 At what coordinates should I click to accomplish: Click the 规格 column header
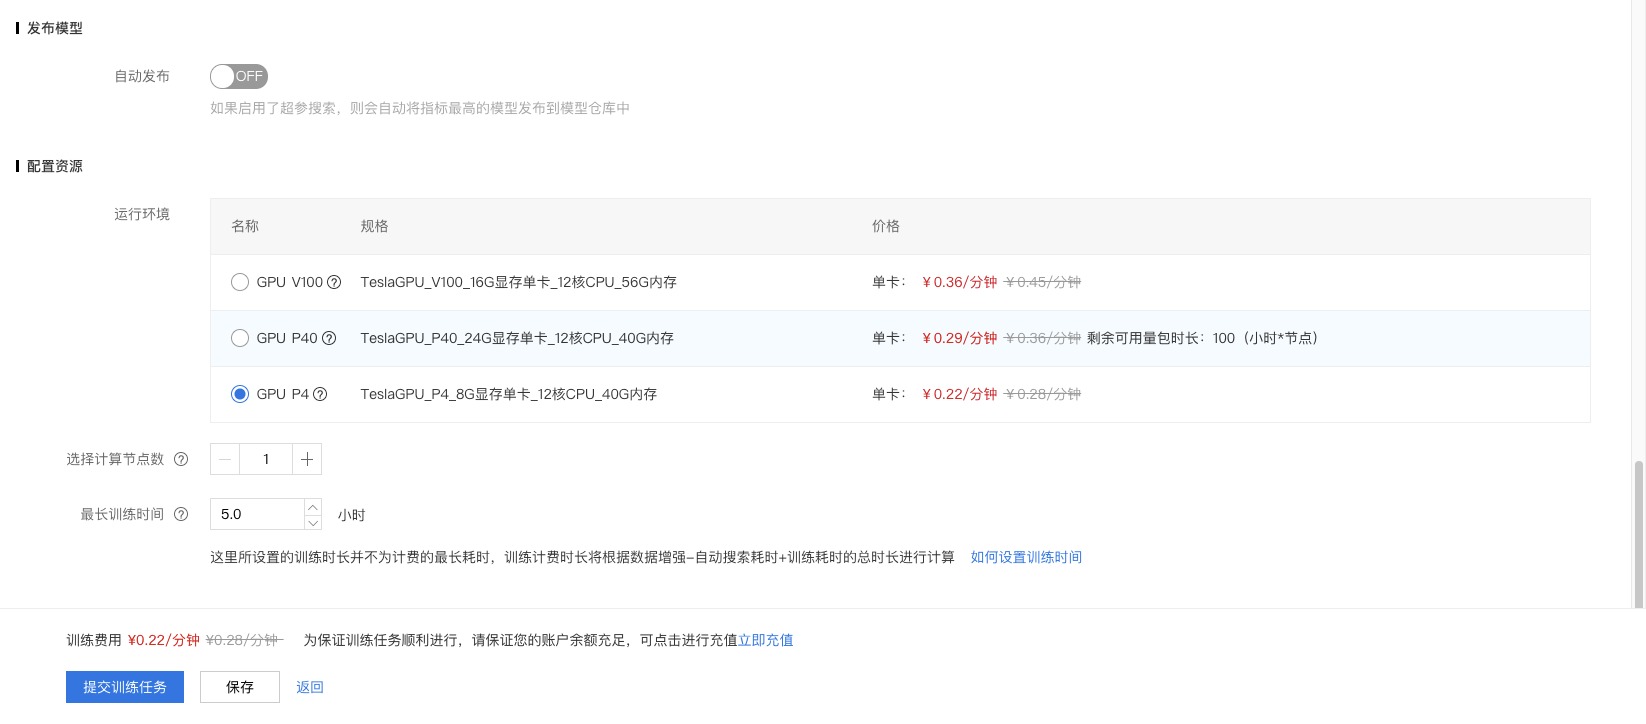pos(374,226)
